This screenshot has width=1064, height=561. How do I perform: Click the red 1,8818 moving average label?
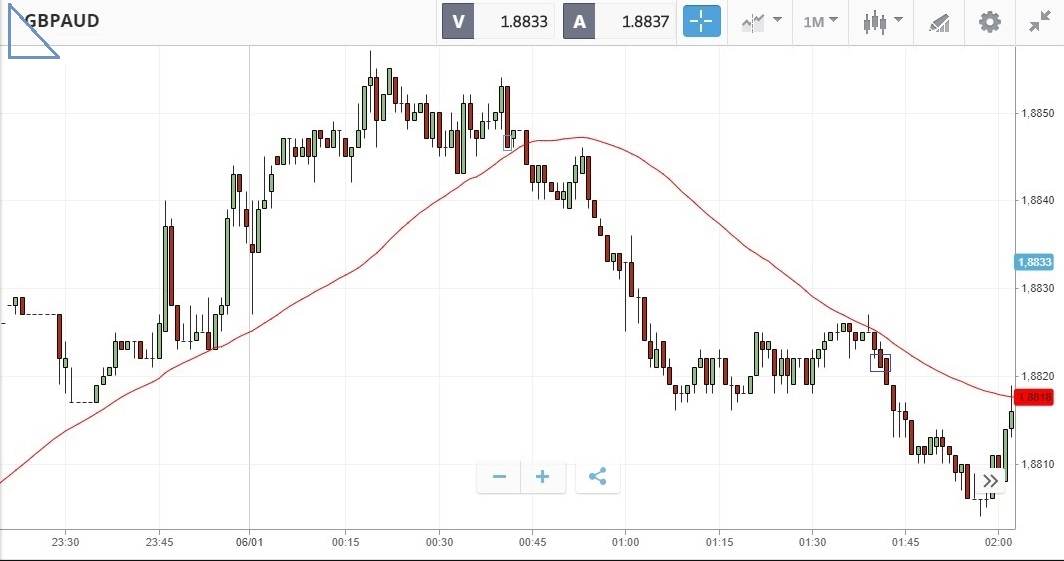1034,398
